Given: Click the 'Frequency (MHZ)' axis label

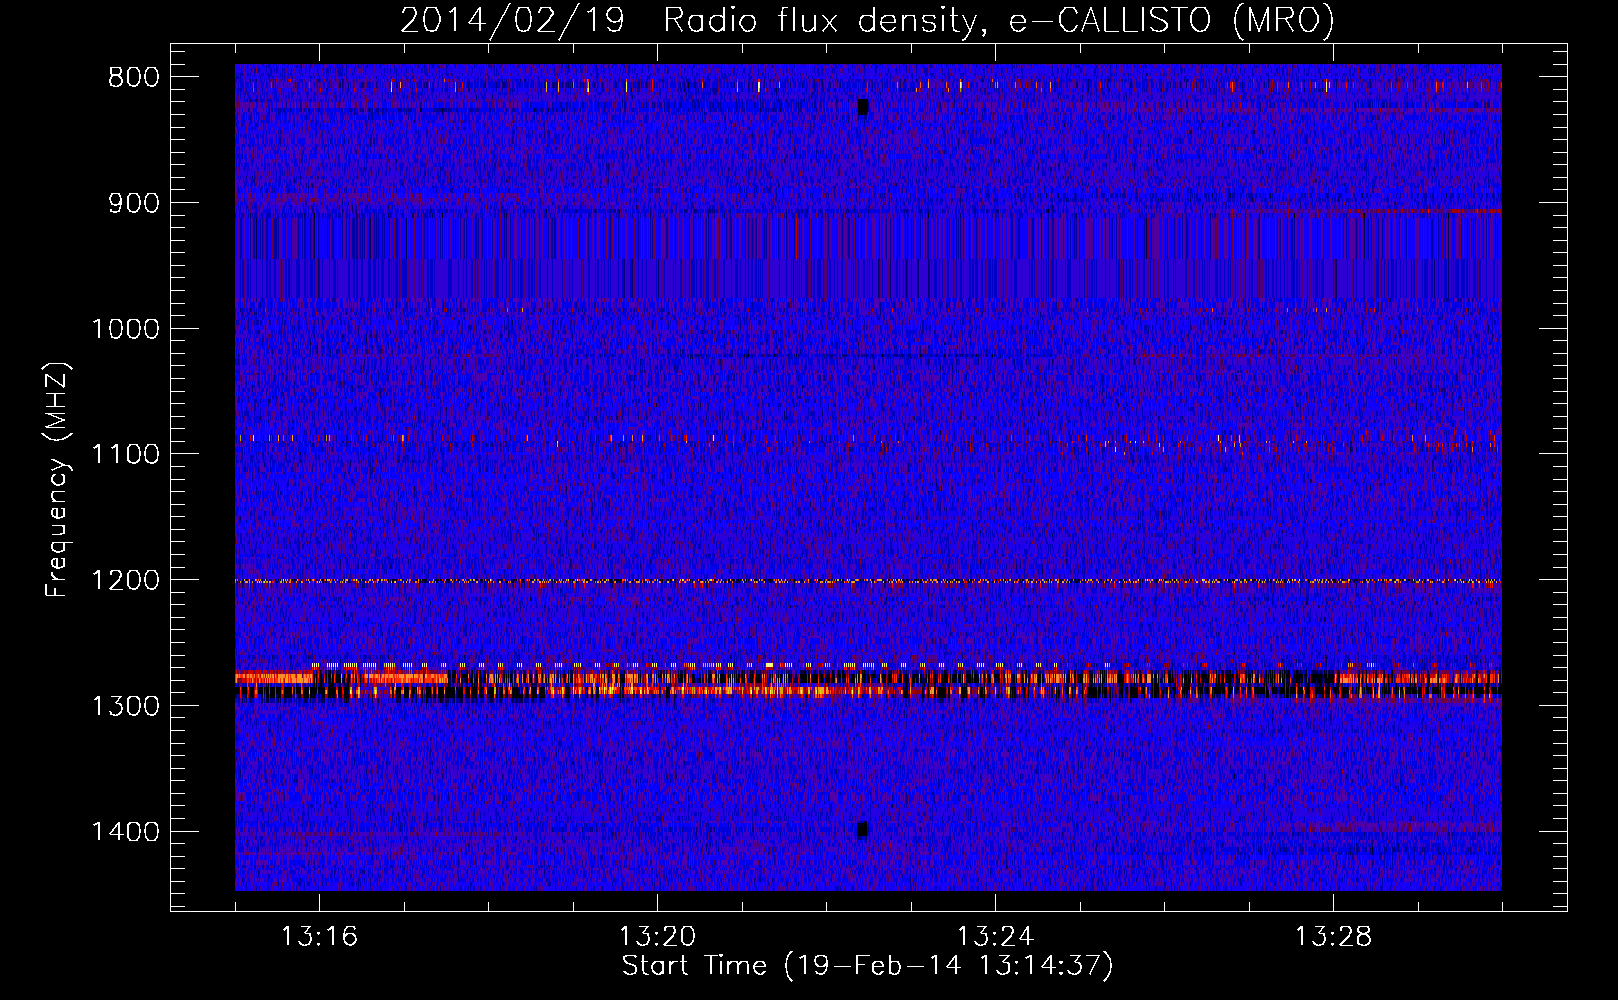Looking at the screenshot, I should click(x=57, y=480).
